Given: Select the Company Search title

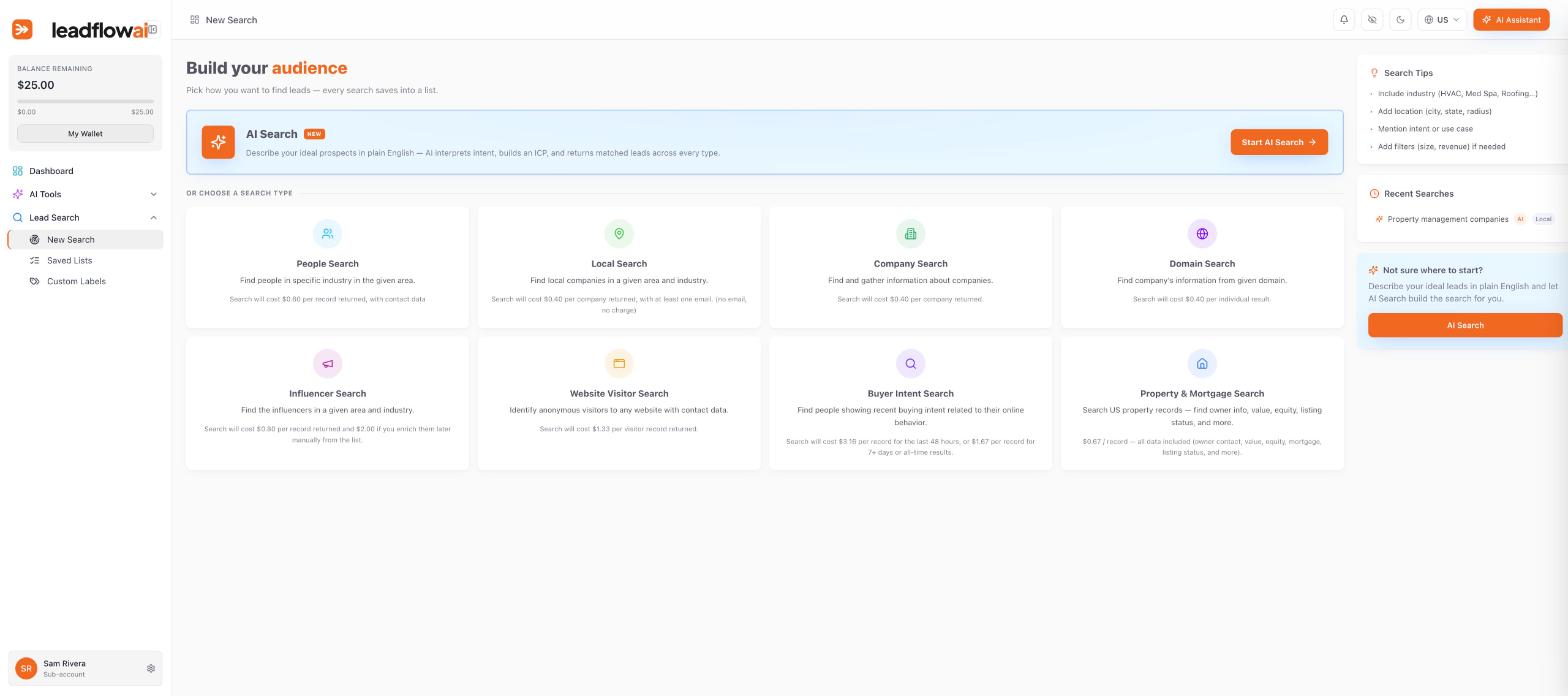Looking at the screenshot, I should click(x=910, y=264).
